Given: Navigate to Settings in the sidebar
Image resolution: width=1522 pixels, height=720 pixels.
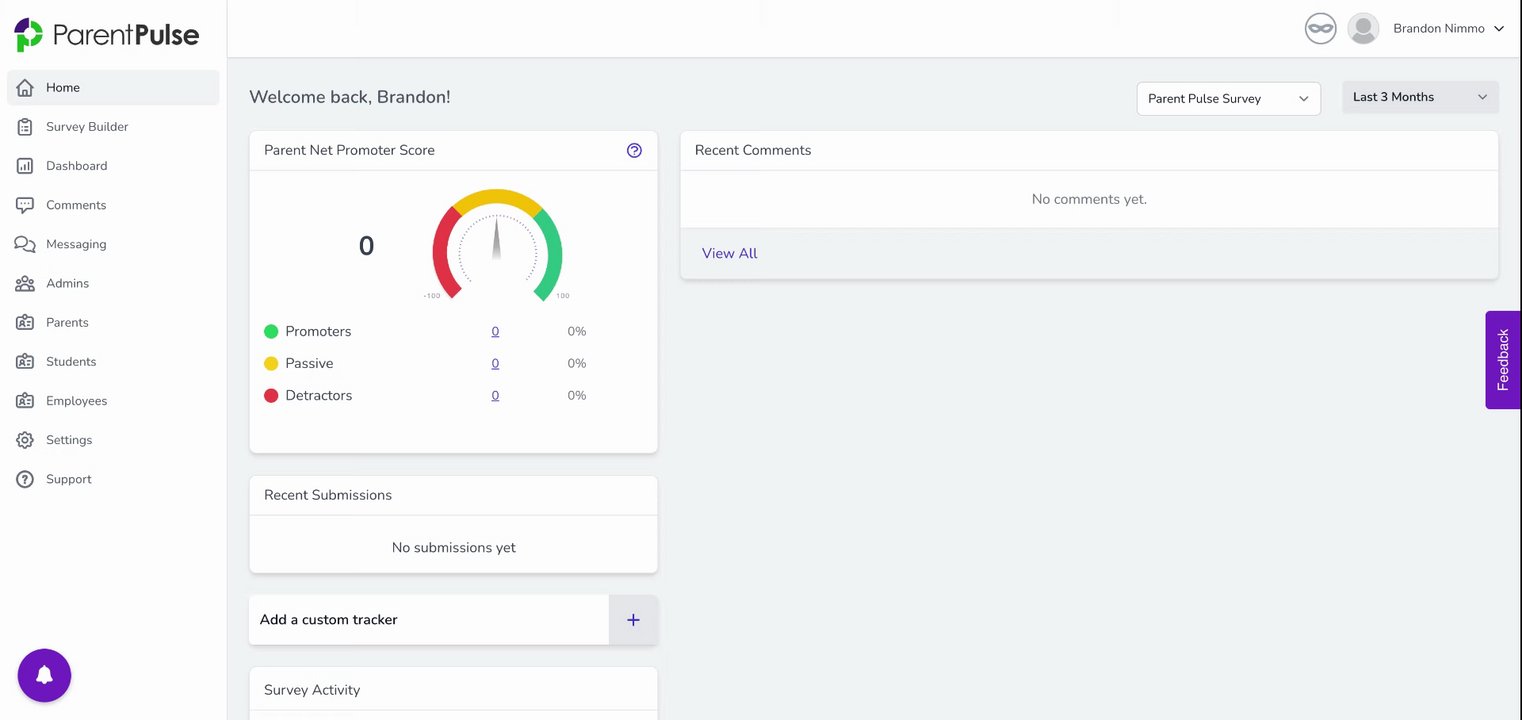Looking at the screenshot, I should 69,440.
